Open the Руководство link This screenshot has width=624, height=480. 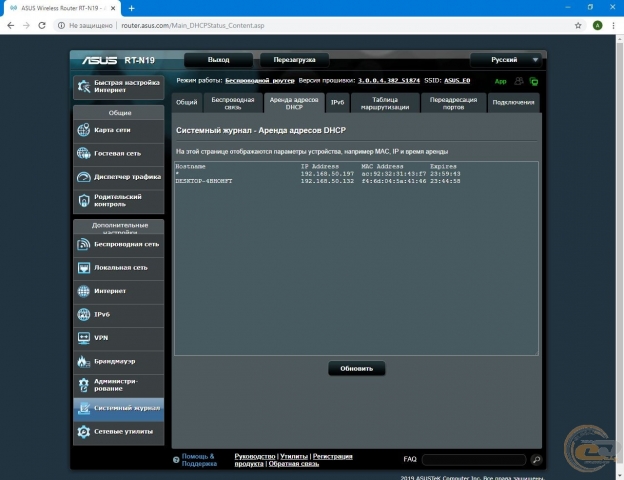[x=255, y=456]
